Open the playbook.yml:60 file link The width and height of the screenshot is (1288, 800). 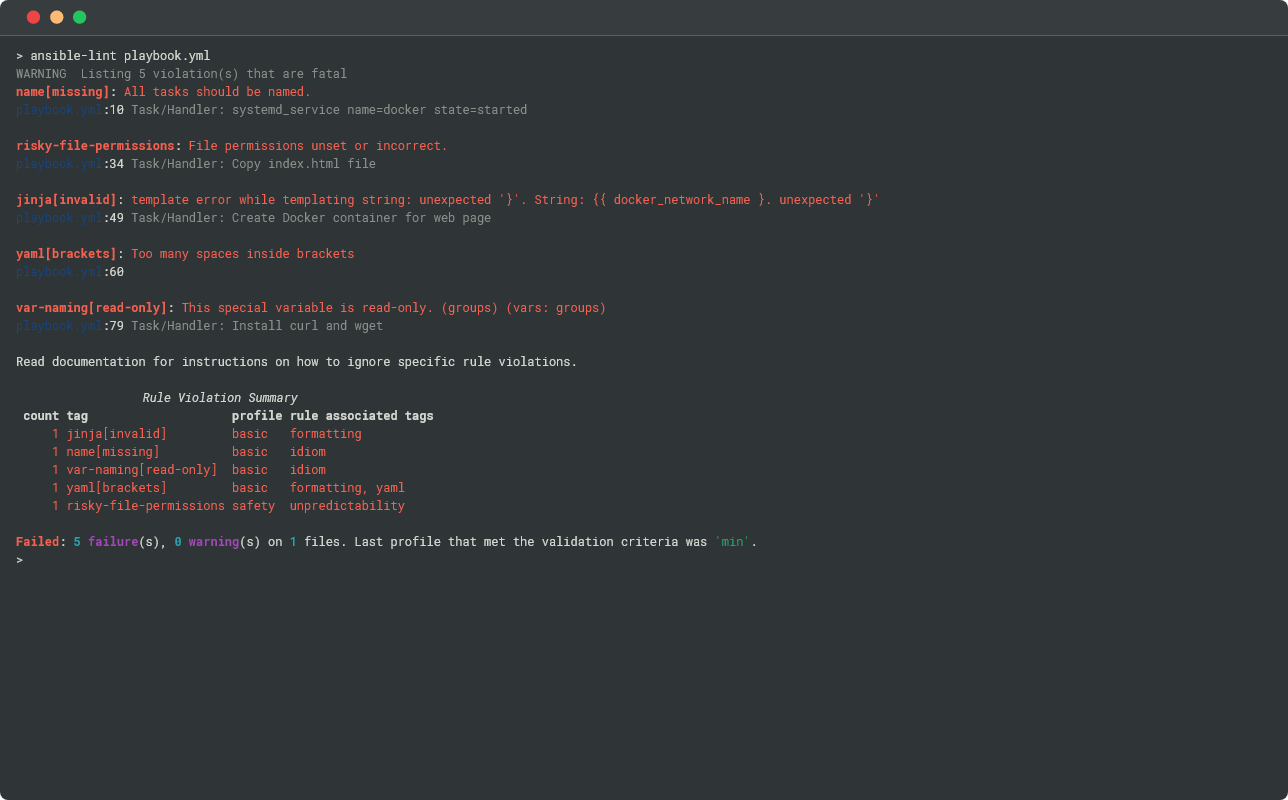(69, 272)
